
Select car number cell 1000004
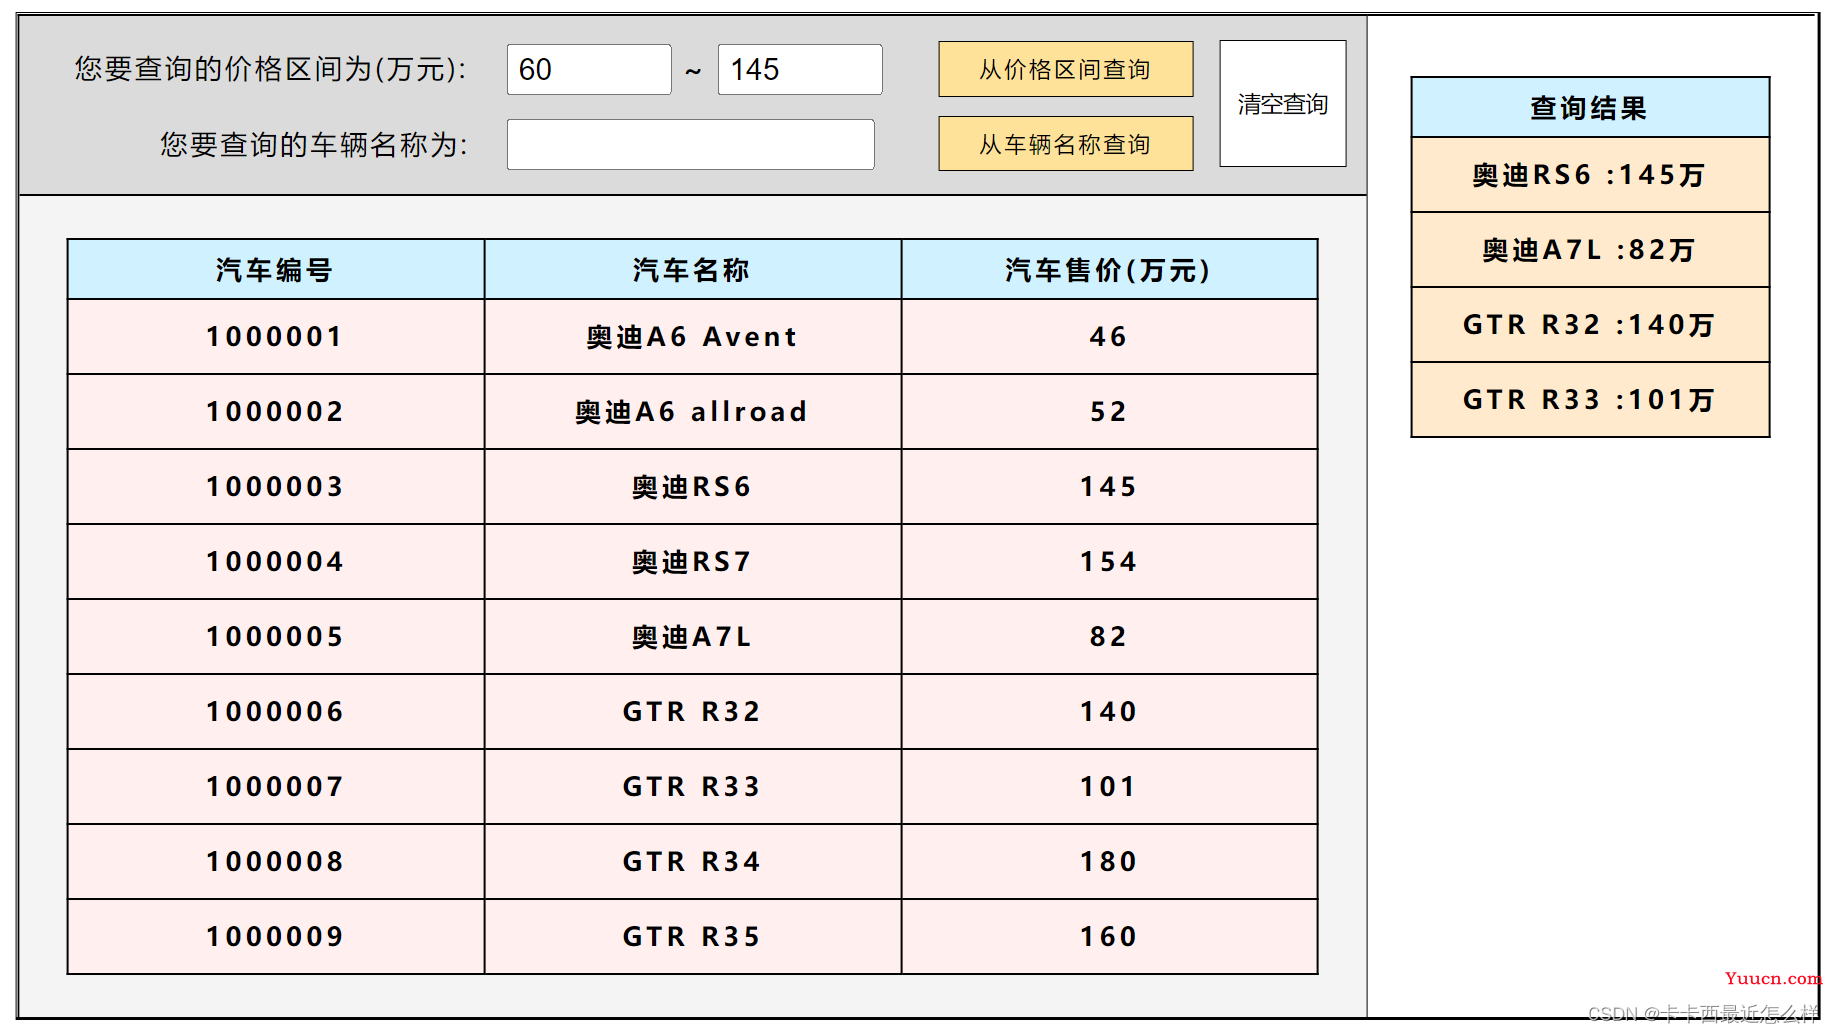point(276,562)
